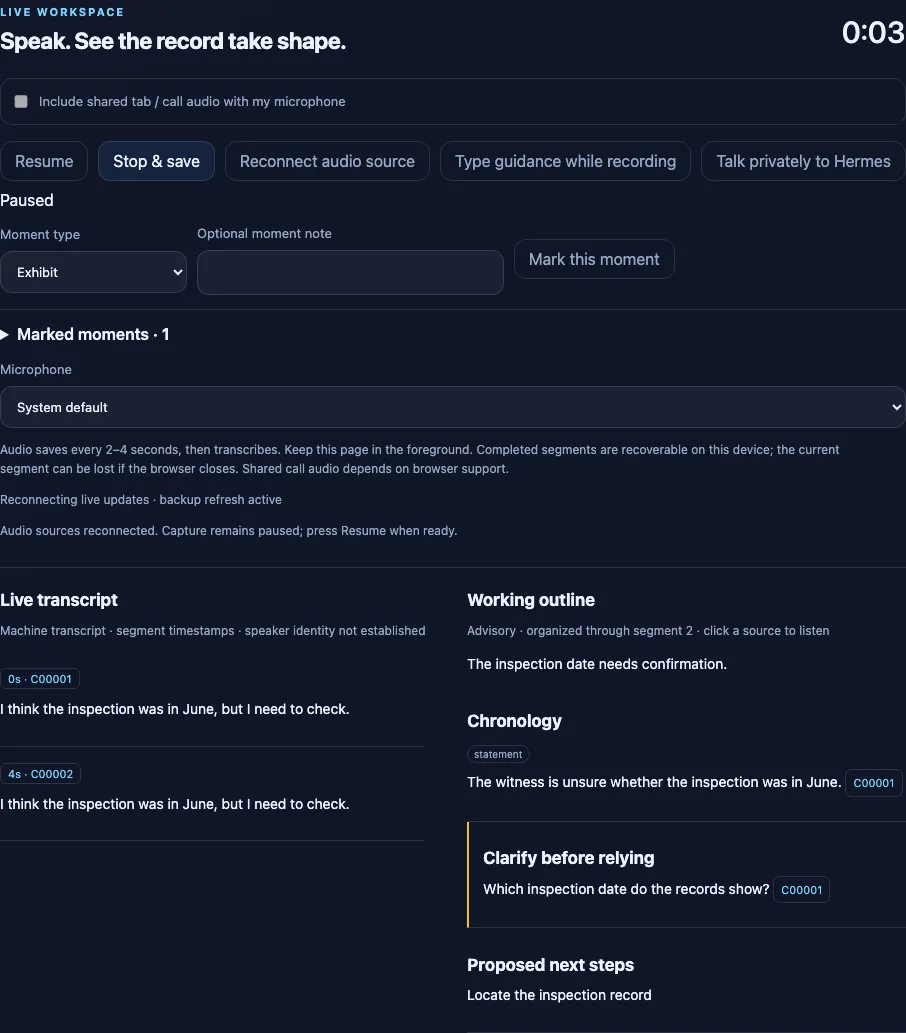The height and width of the screenshot is (1033, 906).
Task: Resume the paused recording
Action: (44, 161)
